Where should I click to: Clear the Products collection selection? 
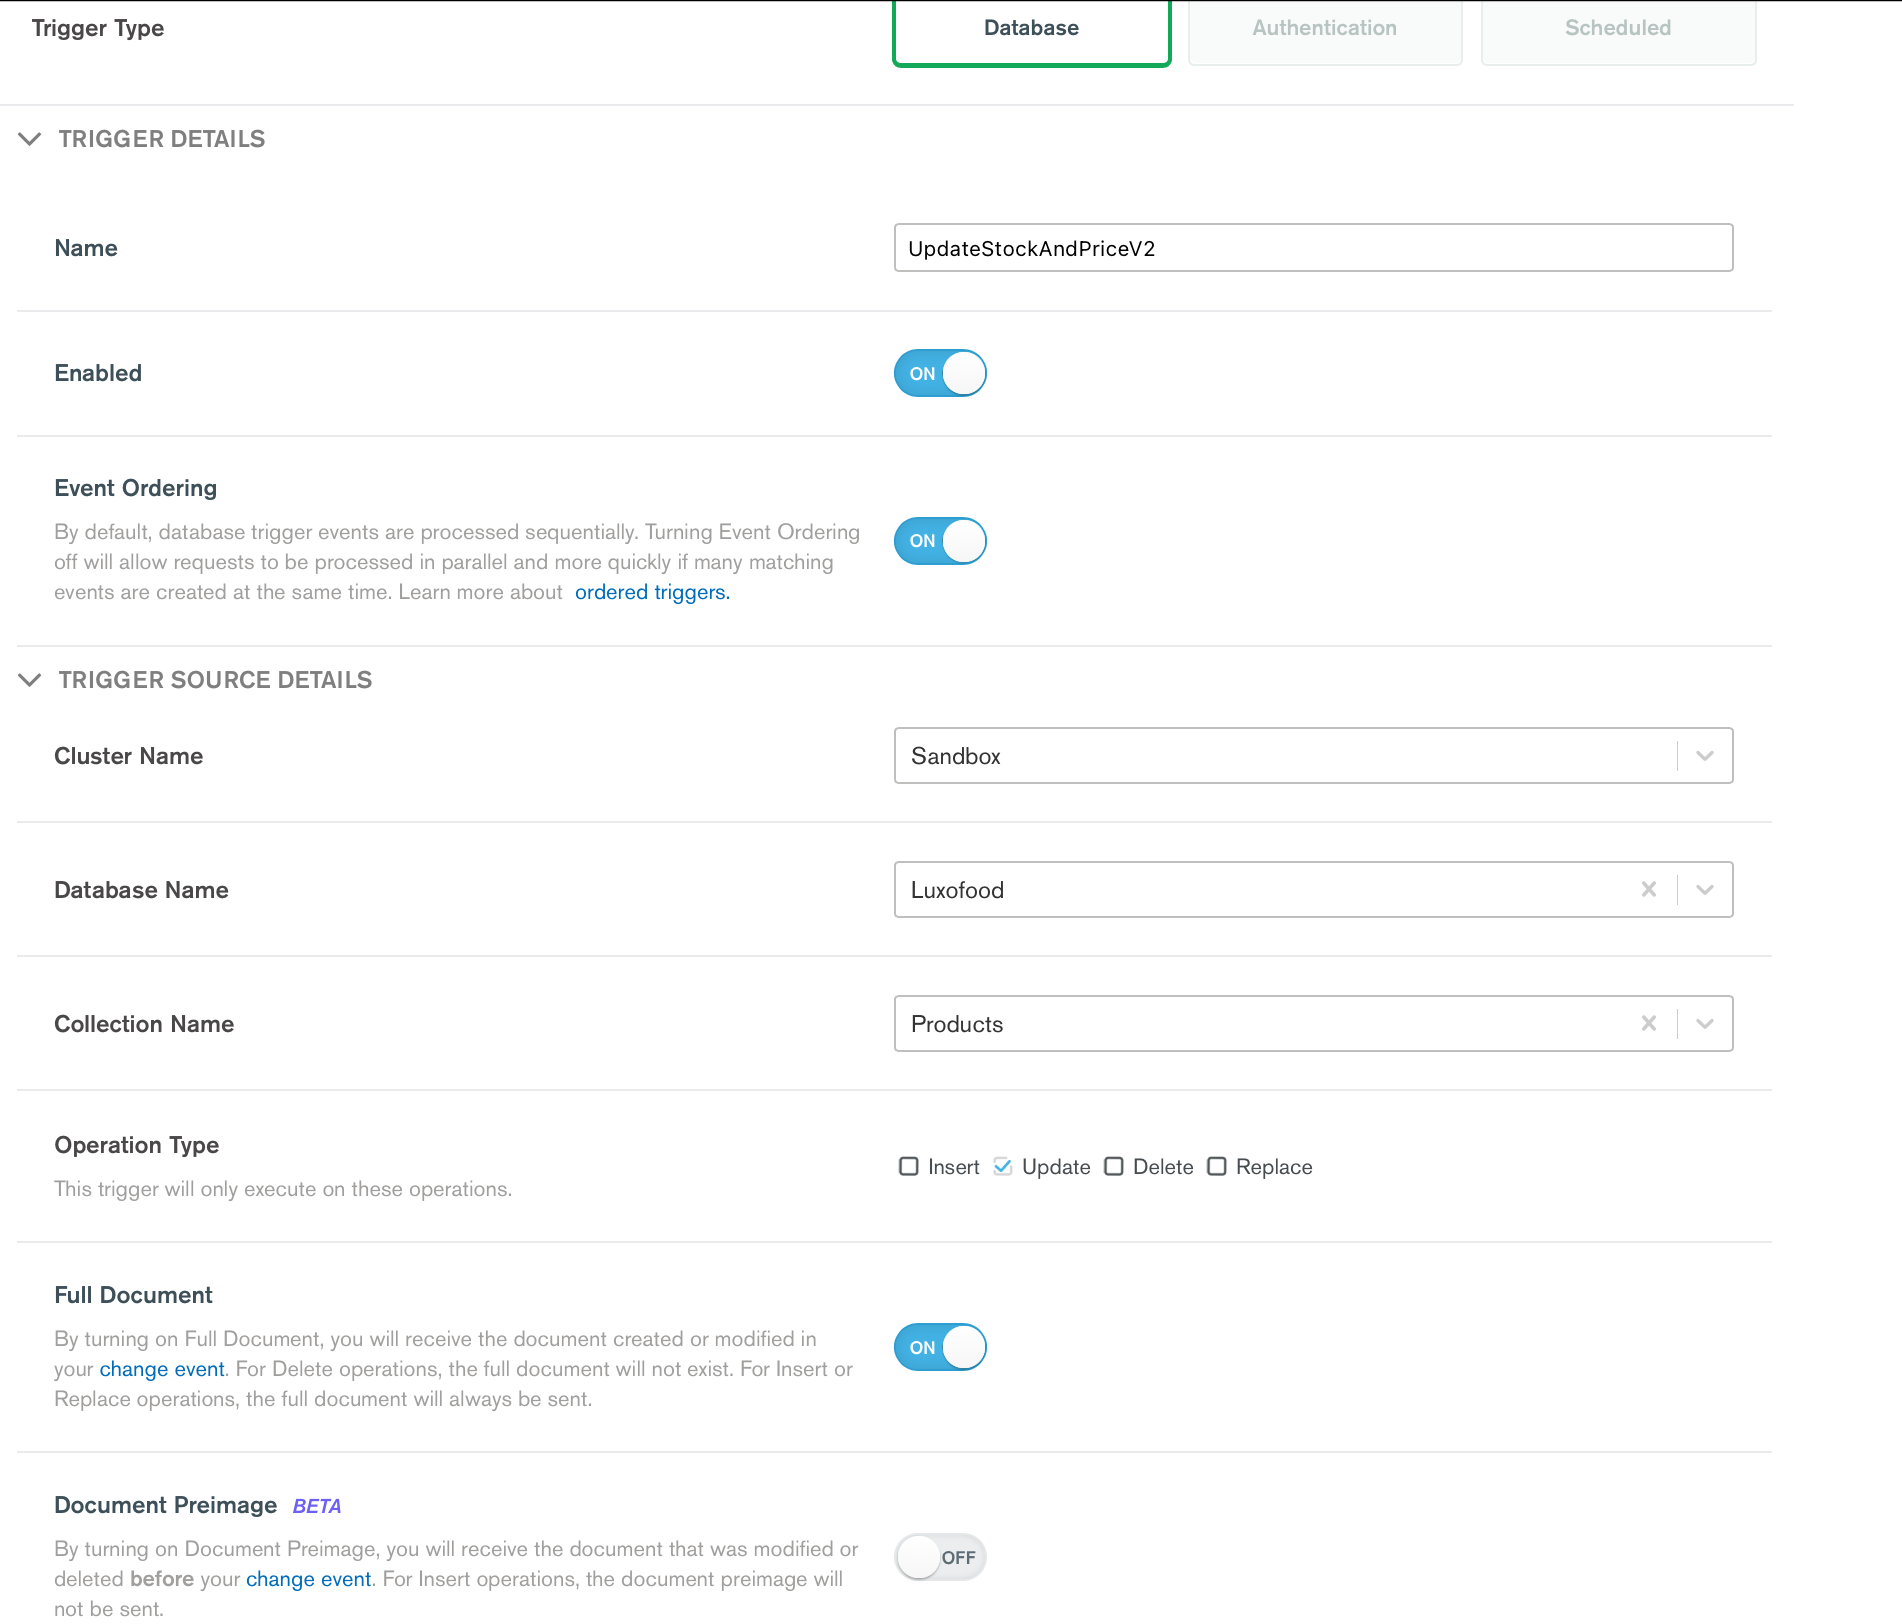pyautogui.click(x=1649, y=1023)
